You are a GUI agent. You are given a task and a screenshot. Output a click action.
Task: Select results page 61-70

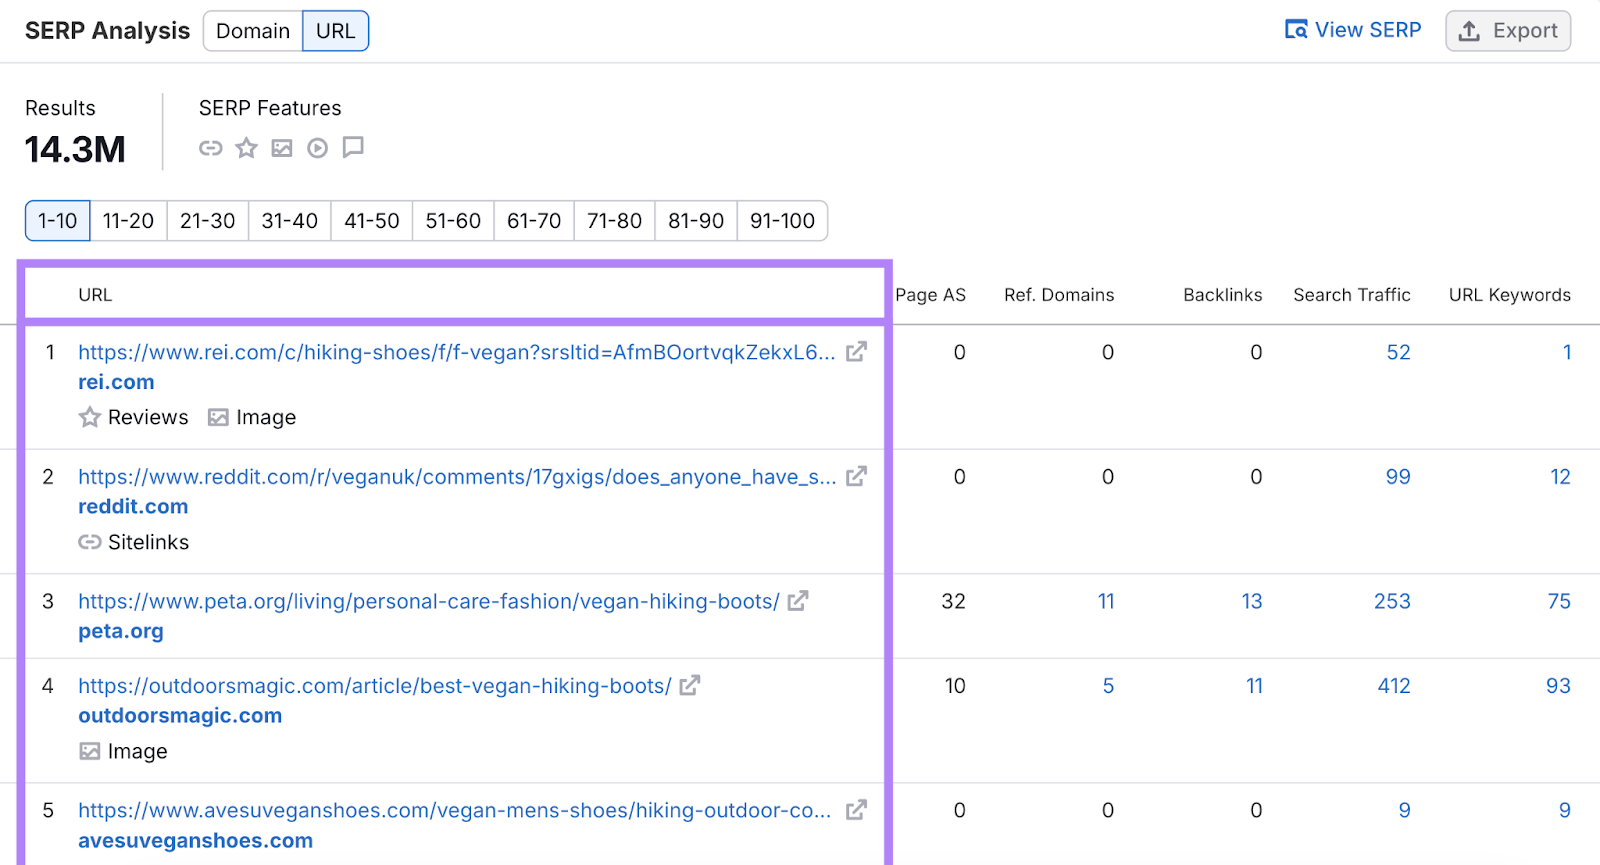pos(534,221)
